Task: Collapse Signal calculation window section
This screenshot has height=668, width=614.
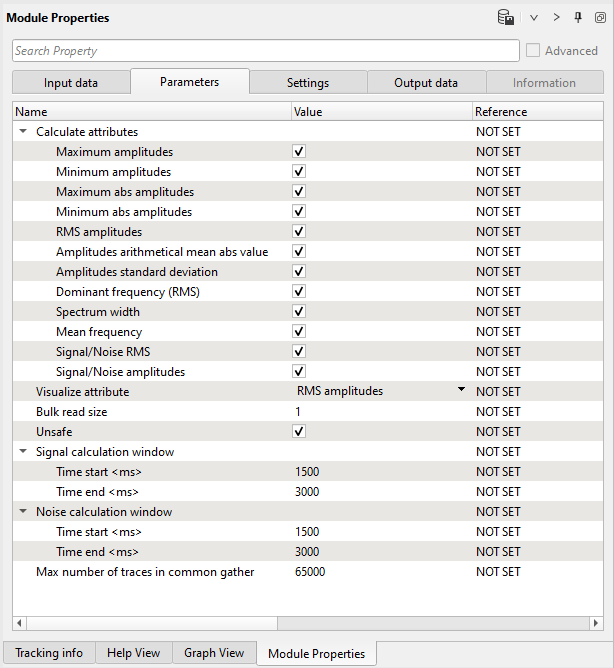Action: tap(23, 452)
